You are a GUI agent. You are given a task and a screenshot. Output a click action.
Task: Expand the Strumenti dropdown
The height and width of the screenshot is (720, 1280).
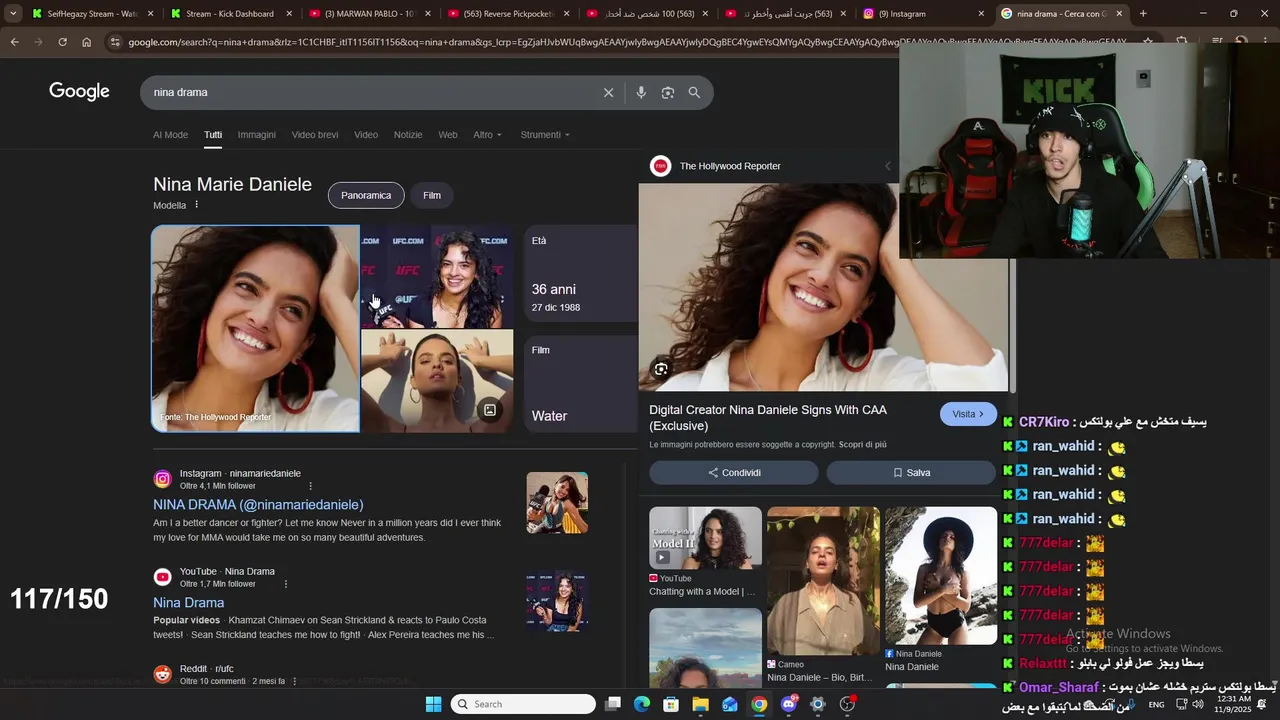coord(545,135)
